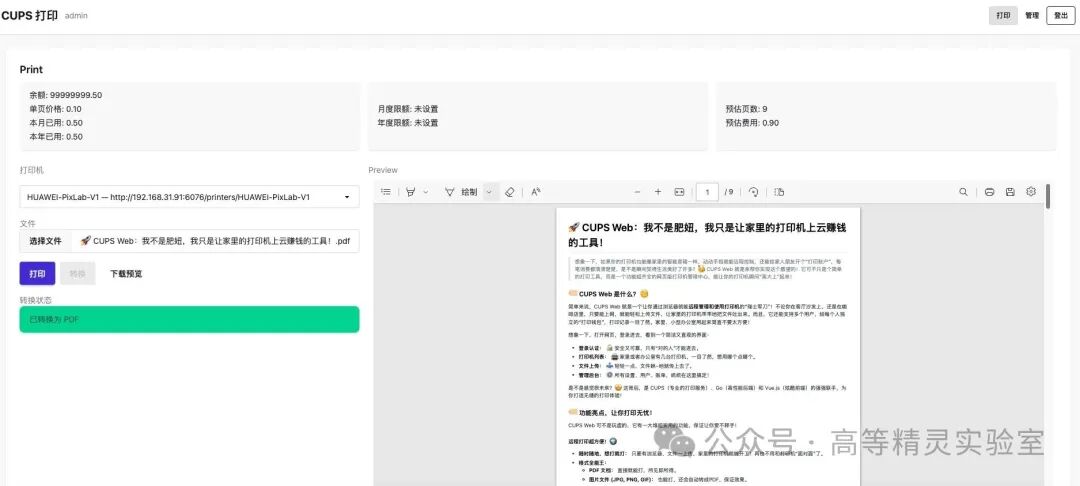Click the 预估费用: 0.90 text
The width and height of the screenshot is (1080, 486).
coord(752,123)
